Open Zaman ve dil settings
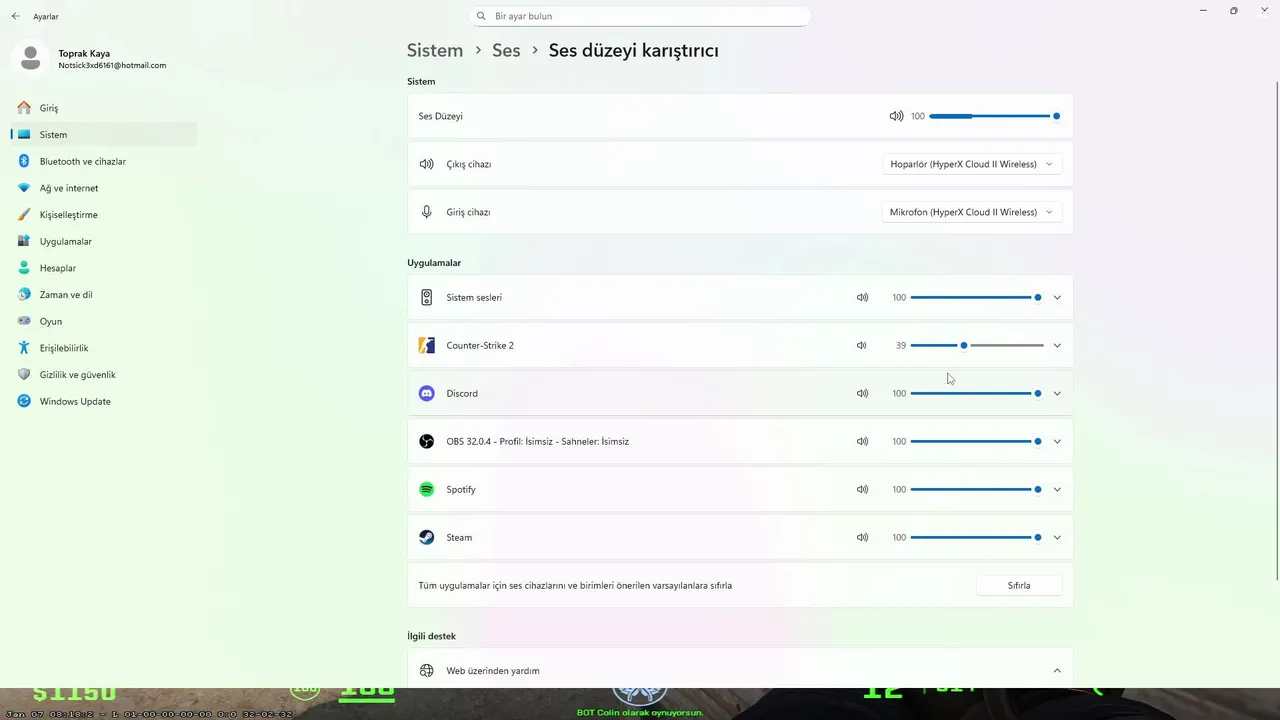The image size is (1280, 720). tap(104, 294)
